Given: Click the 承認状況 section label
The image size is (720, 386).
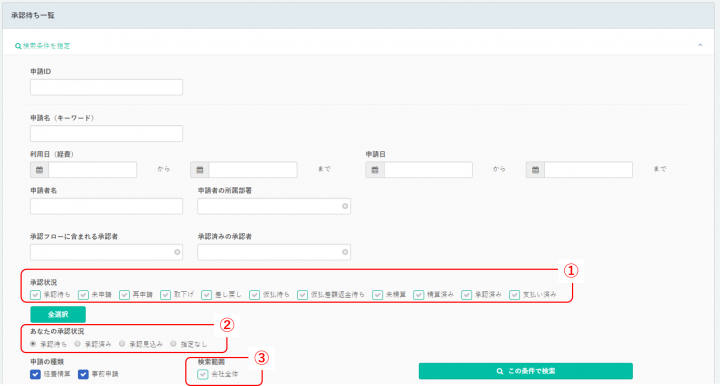Looking at the screenshot, I should click(x=44, y=282).
